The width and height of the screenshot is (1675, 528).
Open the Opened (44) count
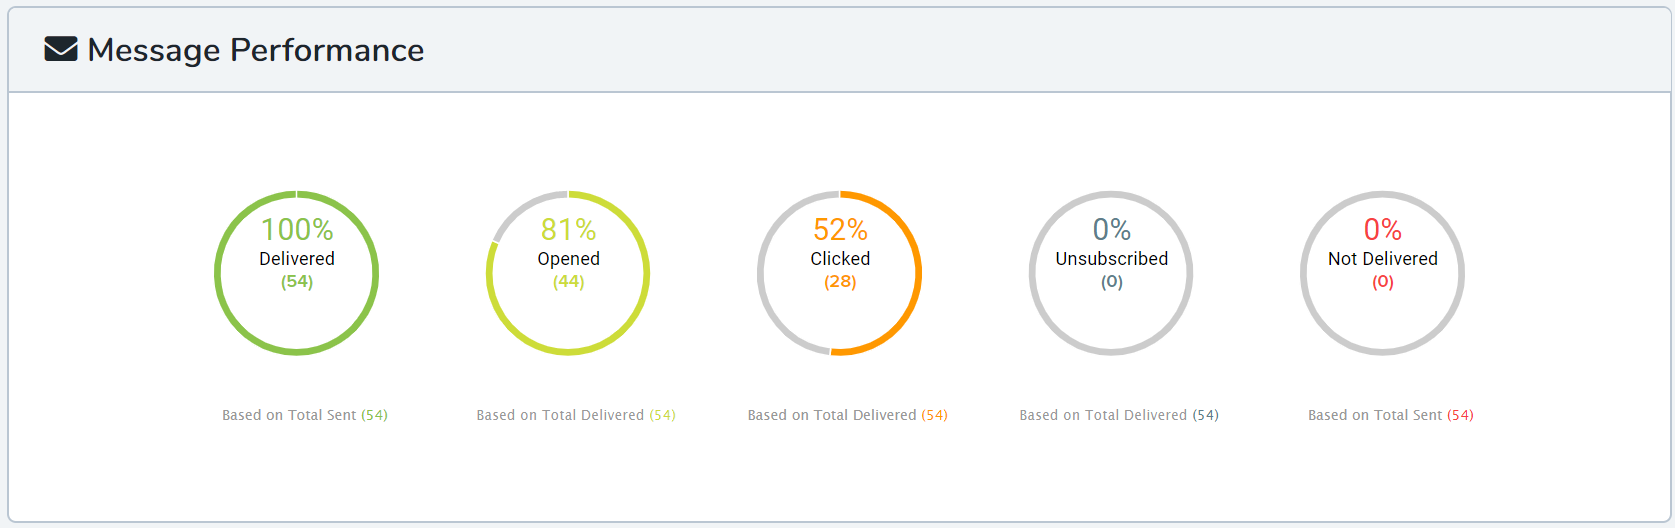(x=568, y=282)
